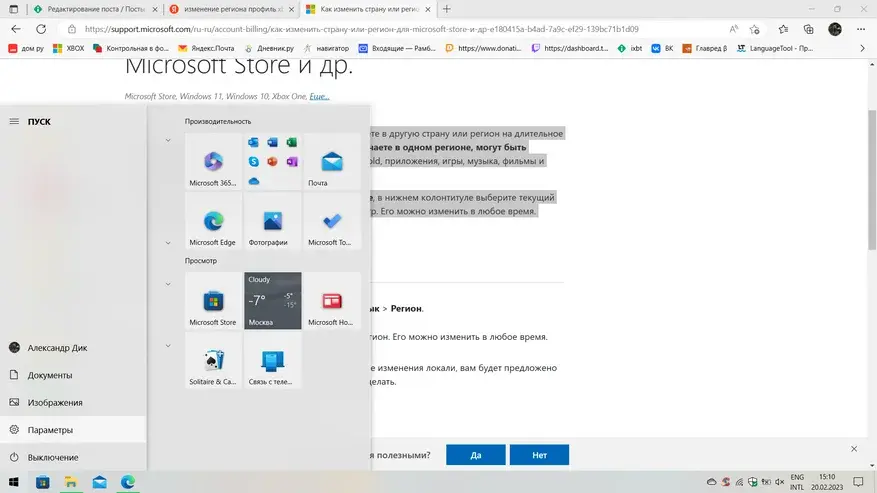Open Microsoft Store from the taskbar
The image size is (877, 493).
tap(43, 482)
